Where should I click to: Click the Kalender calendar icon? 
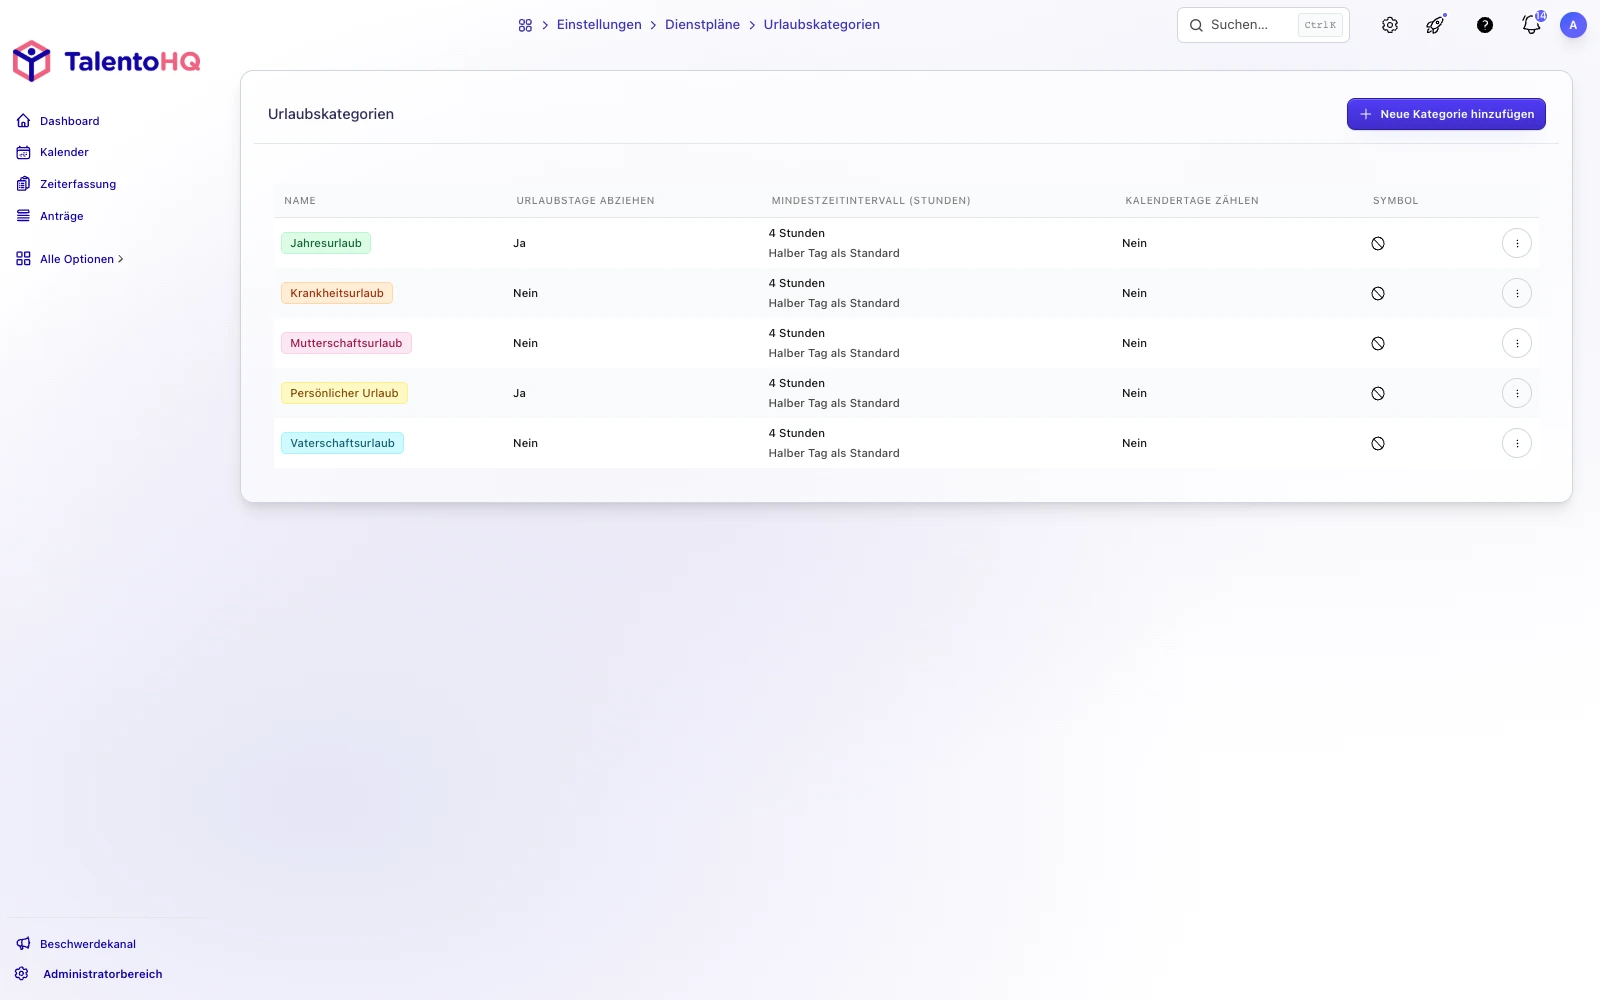point(24,152)
